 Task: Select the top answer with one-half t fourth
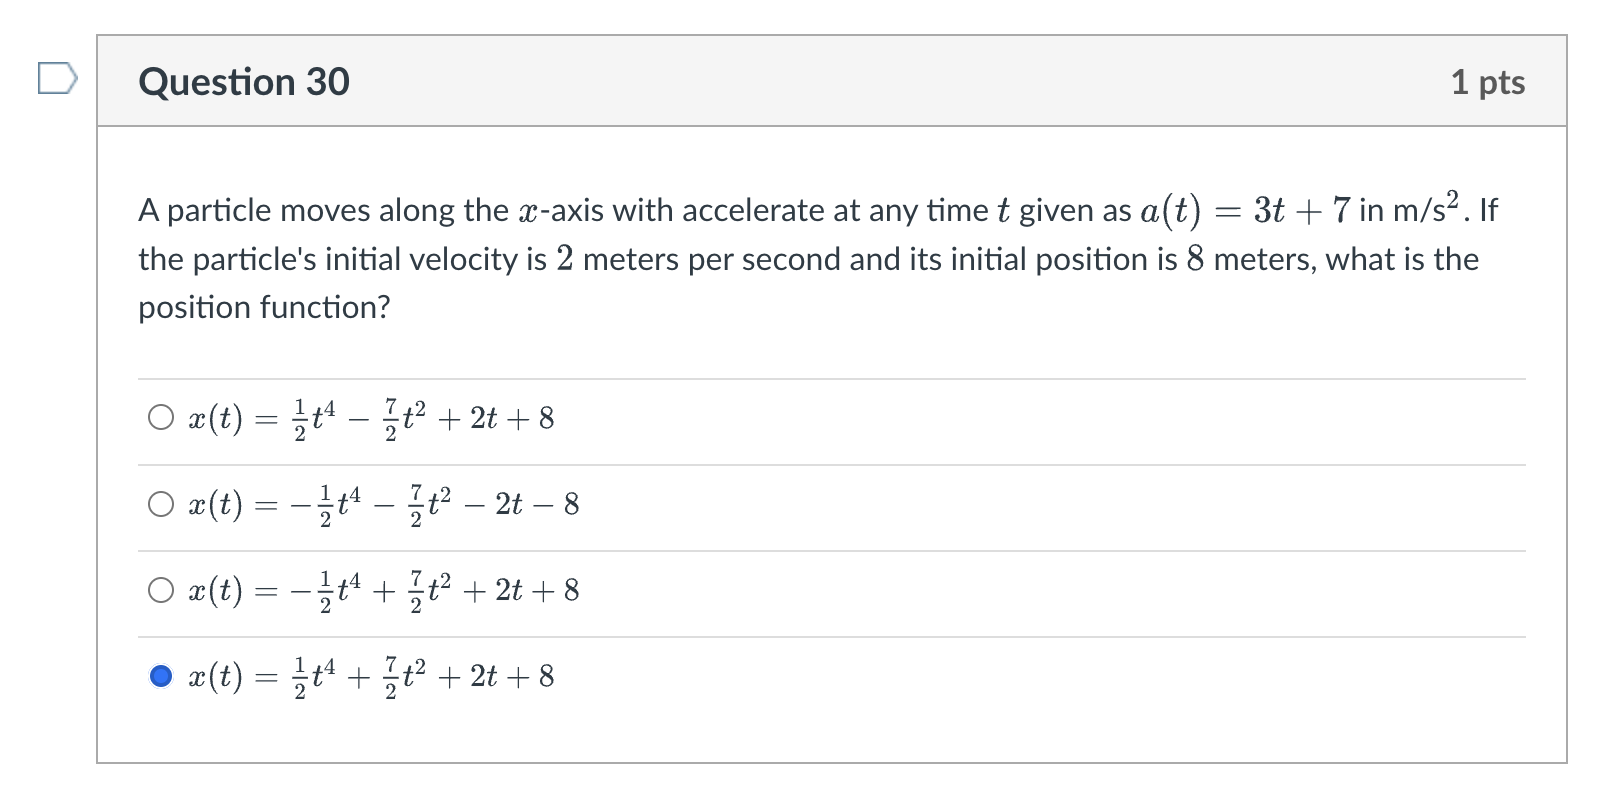pyautogui.click(x=161, y=416)
